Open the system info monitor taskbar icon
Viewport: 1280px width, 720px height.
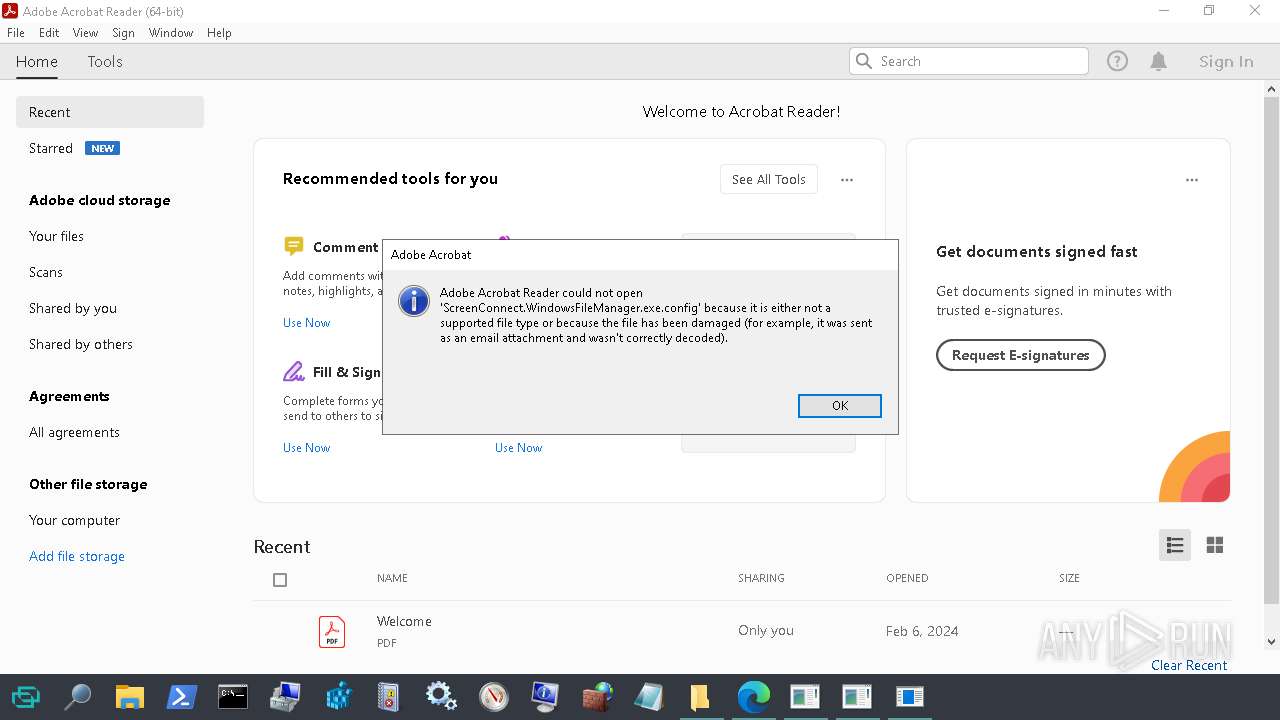545,697
